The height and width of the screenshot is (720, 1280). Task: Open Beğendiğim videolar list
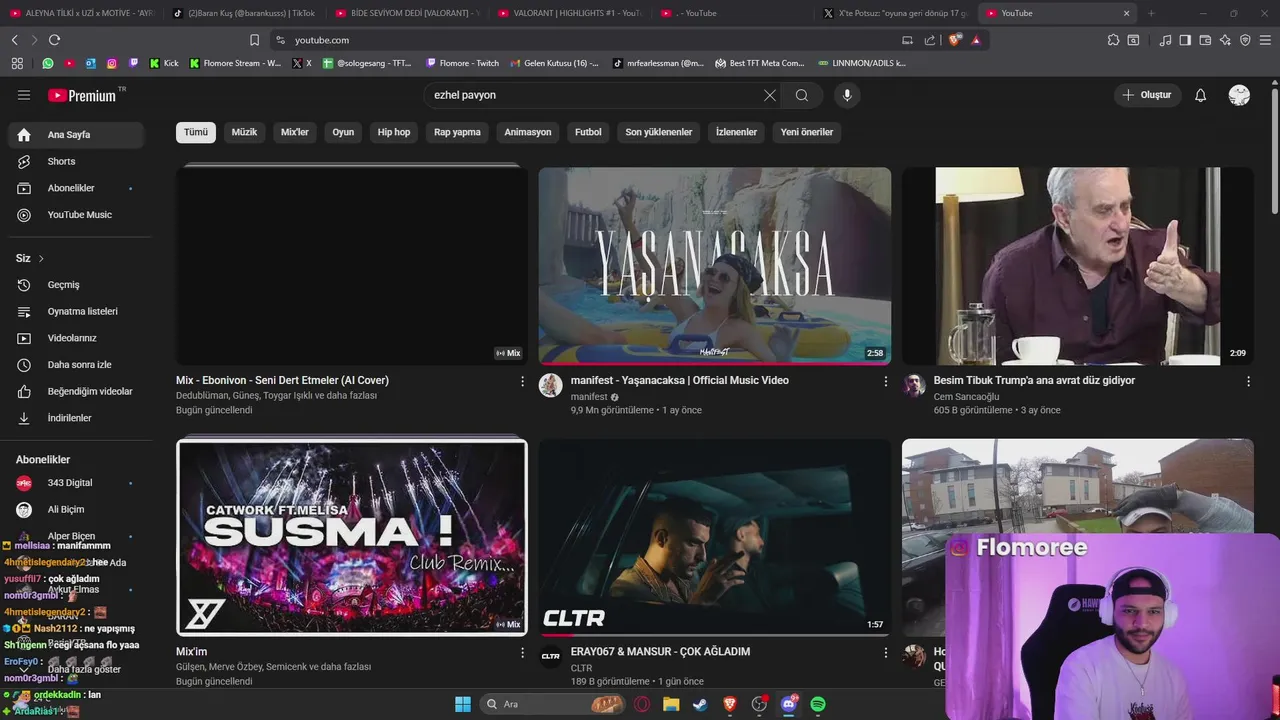tap(76, 391)
